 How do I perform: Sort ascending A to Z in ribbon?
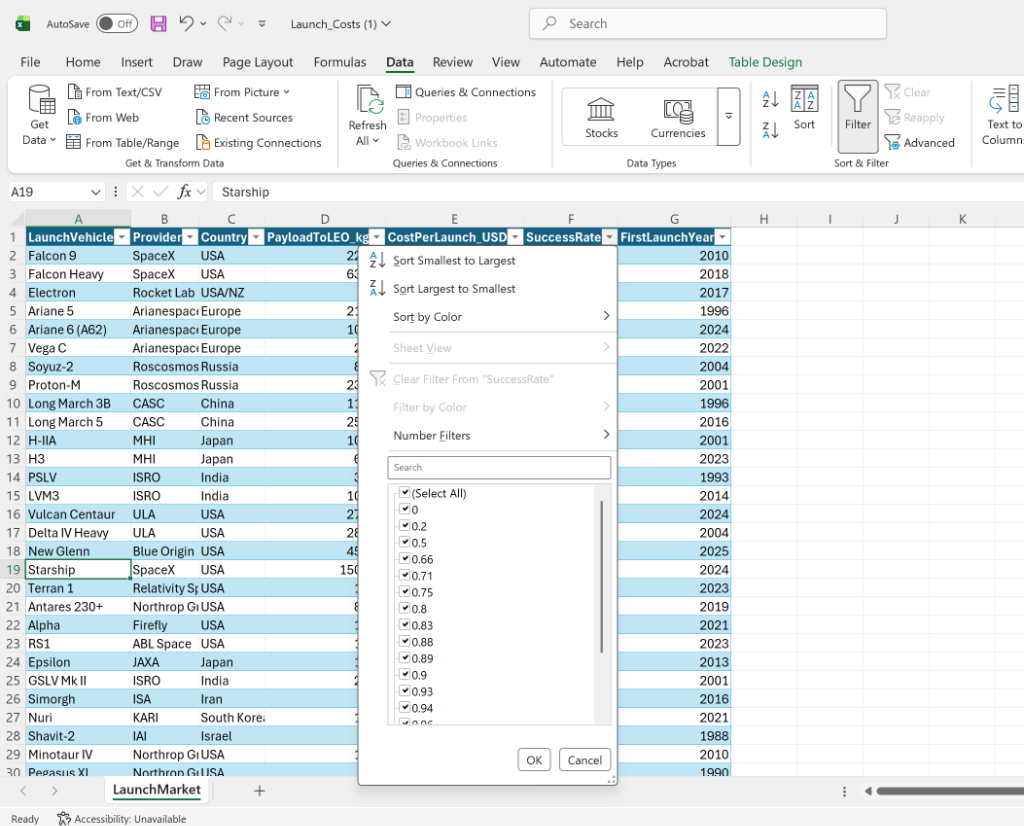click(x=770, y=99)
